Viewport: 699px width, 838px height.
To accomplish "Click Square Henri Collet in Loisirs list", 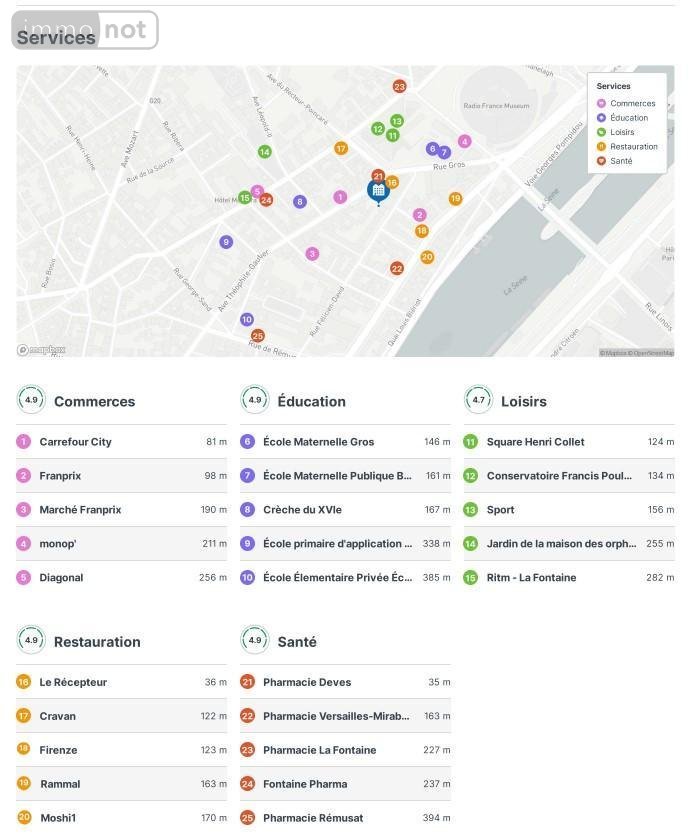I will tap(535, 442).
